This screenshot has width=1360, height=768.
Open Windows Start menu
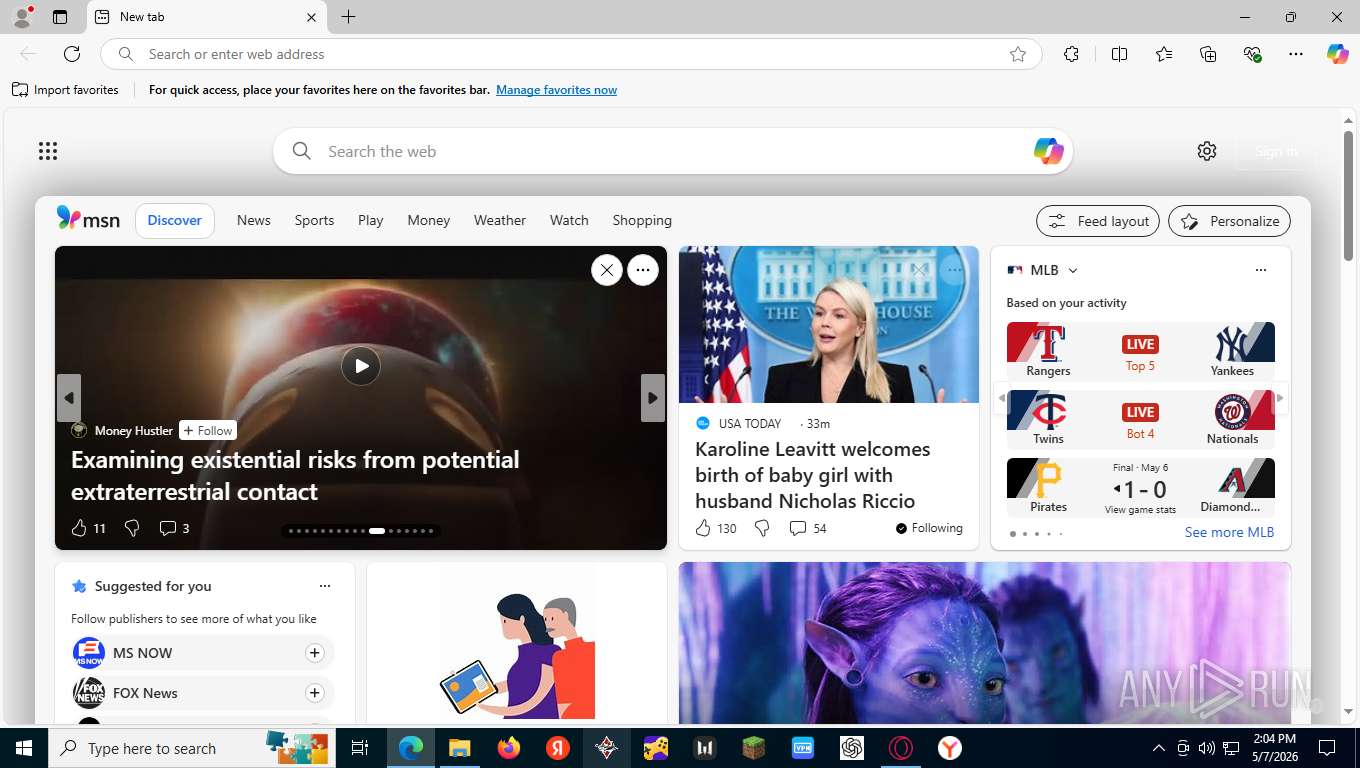tap(24, 748)
